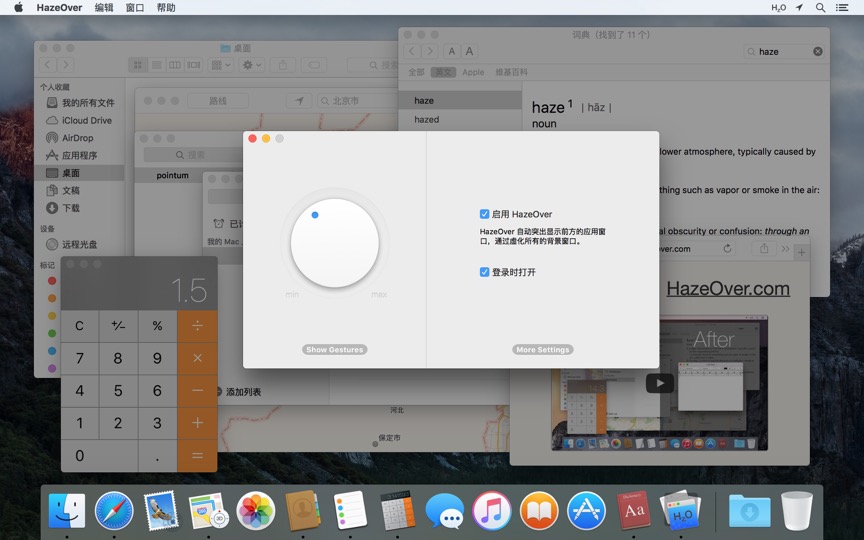Launch Safari from the Dock
Image resolution: width=864 pixels, height=540 pixels.
(114, 510)
